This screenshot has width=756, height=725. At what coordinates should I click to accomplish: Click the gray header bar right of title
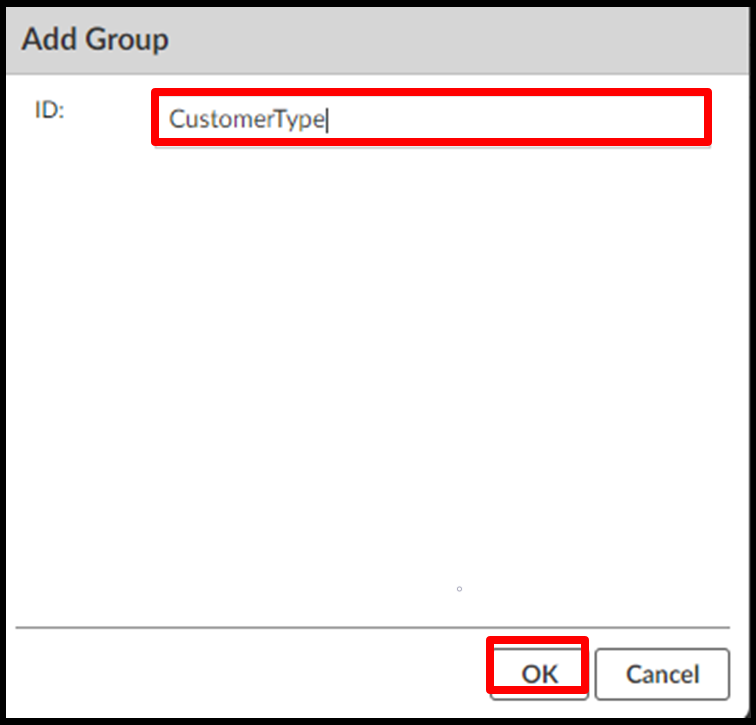500,40
